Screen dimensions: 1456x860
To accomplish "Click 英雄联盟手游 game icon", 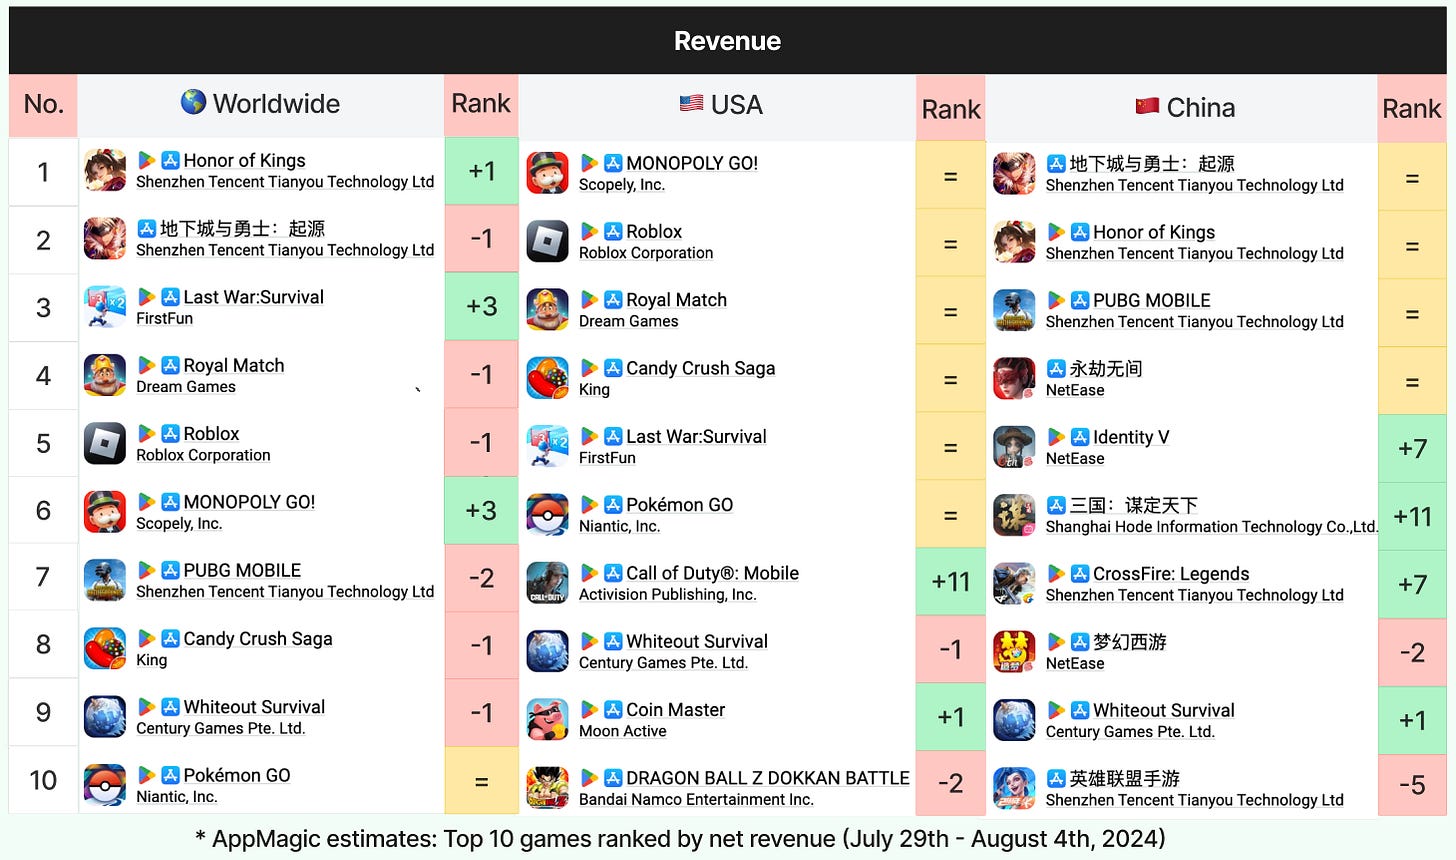I will 1014,788.
